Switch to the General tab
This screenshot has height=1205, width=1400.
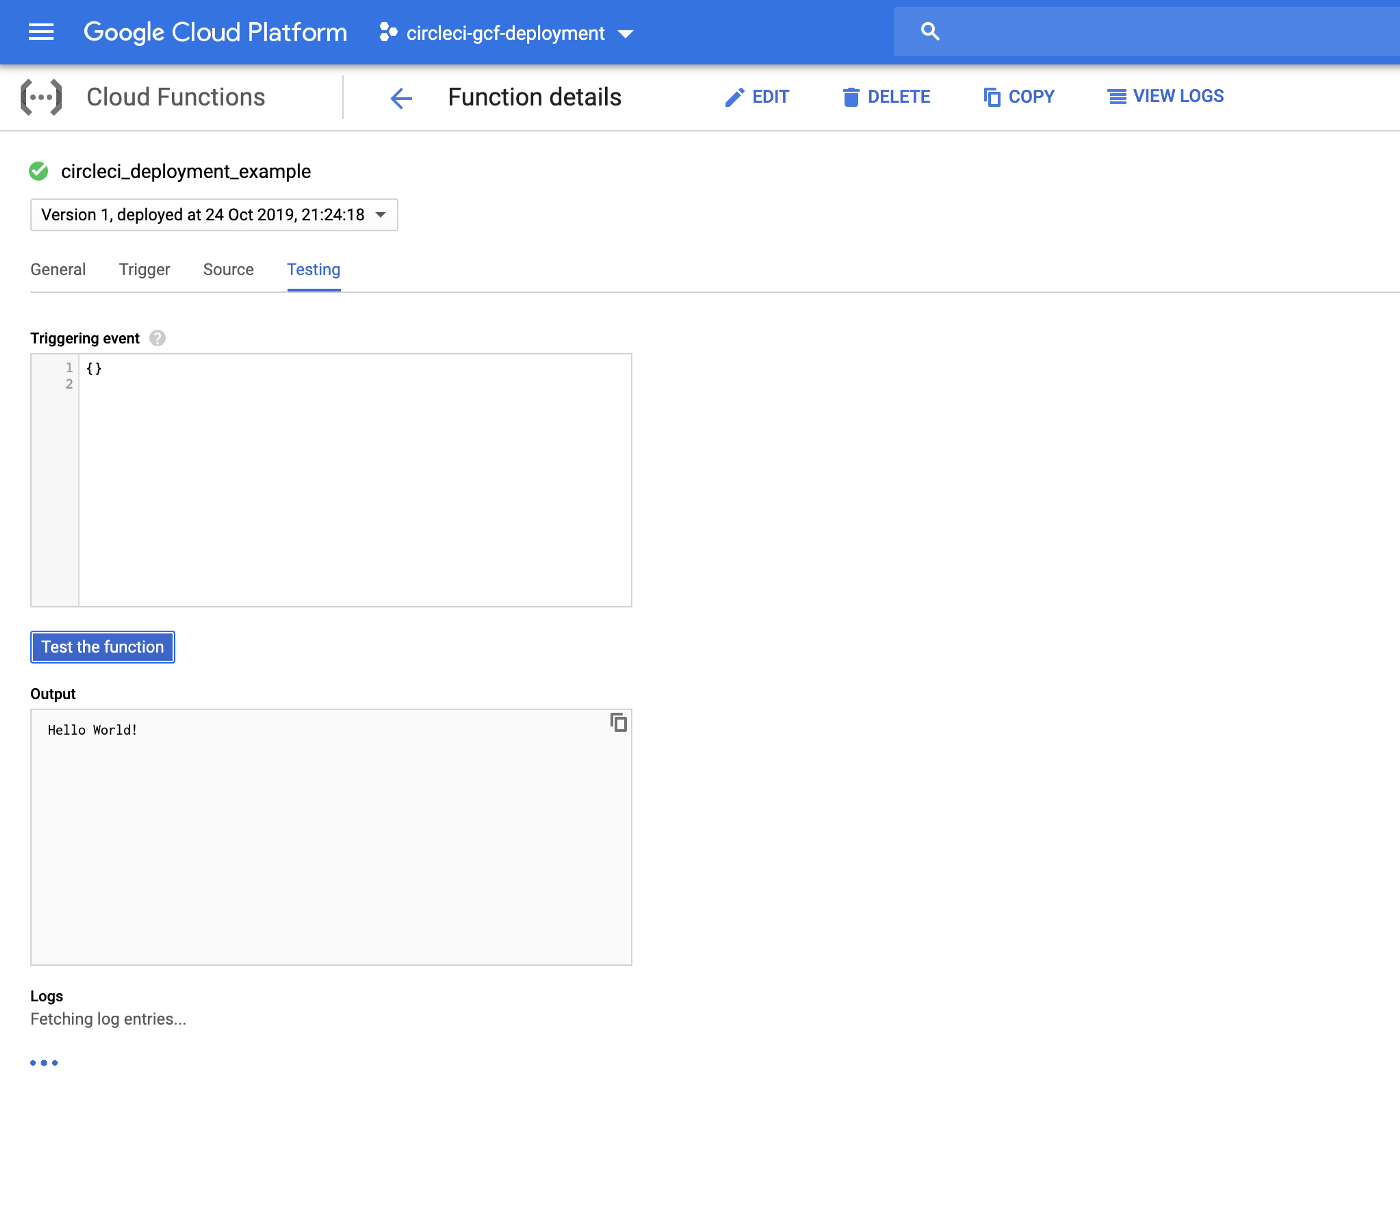point(58,269)
